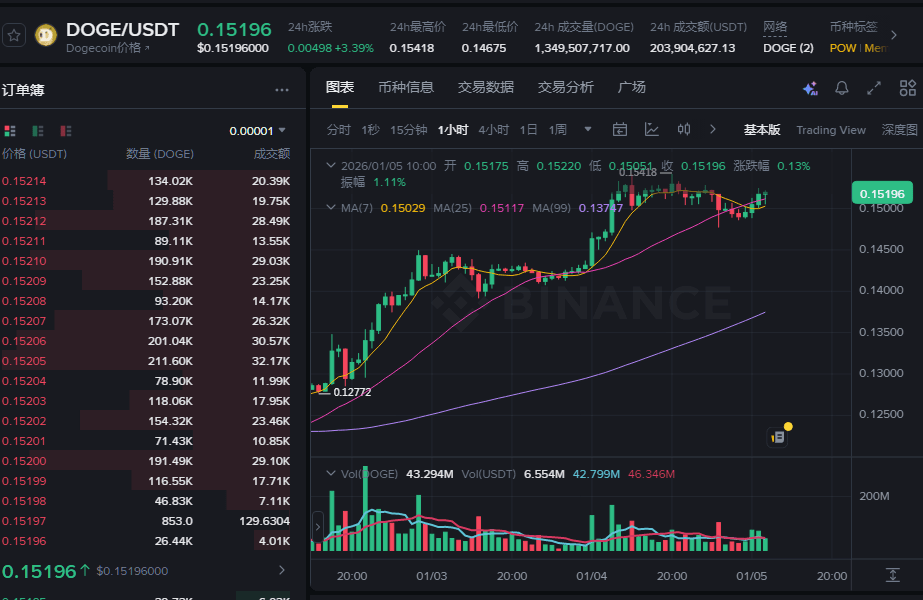Open price alert bell icon
The image size is (923, 600).
(x=842, y=88)
